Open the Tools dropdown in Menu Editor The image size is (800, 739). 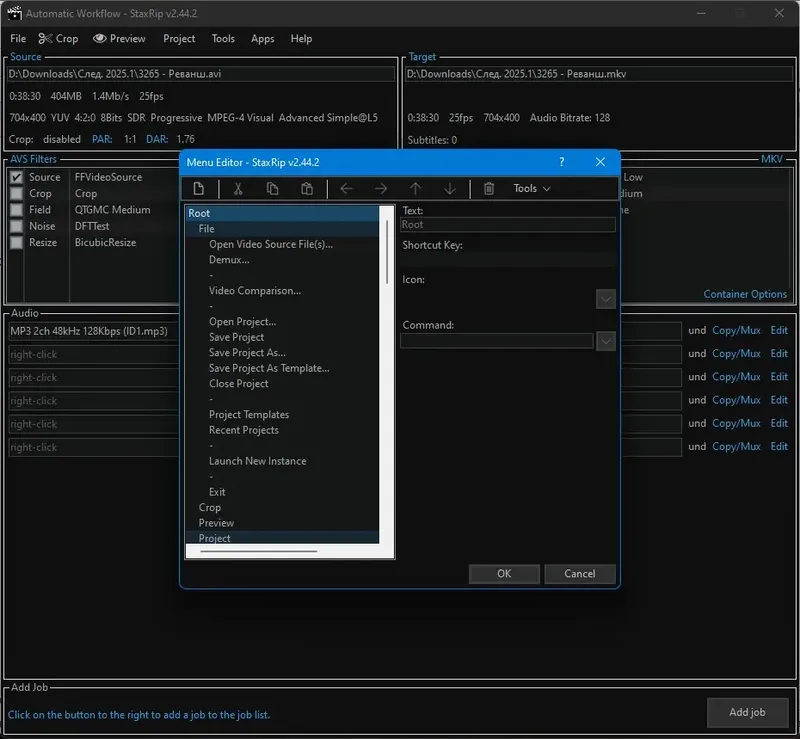(531, 189)
